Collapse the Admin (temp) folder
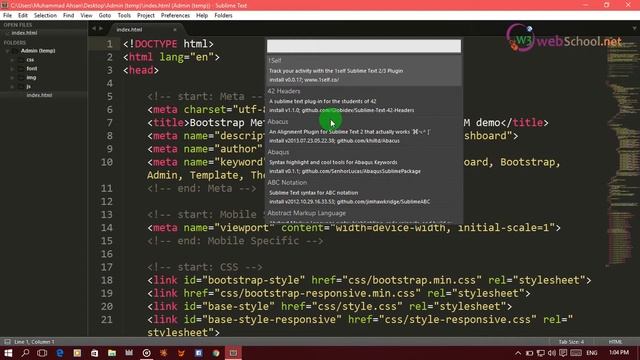The image size is (640, 360). coord(7,51)
